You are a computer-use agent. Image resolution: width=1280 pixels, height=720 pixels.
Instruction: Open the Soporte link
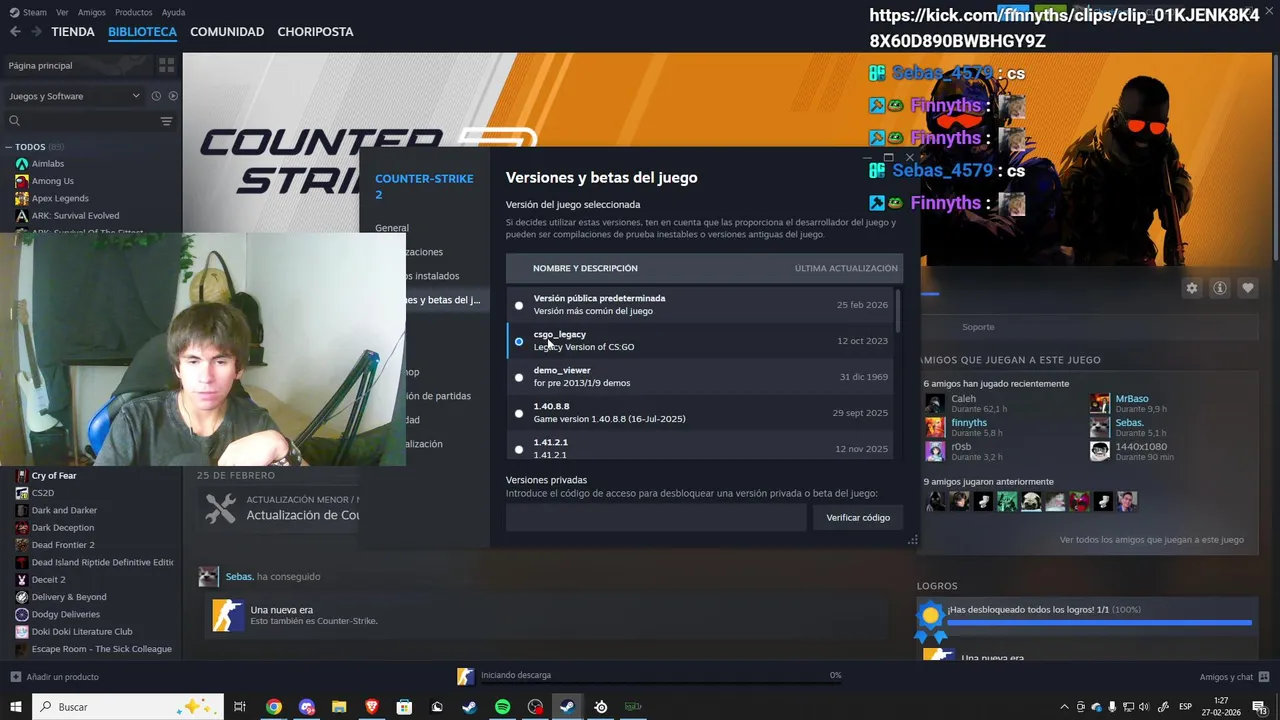pos(978,327)
